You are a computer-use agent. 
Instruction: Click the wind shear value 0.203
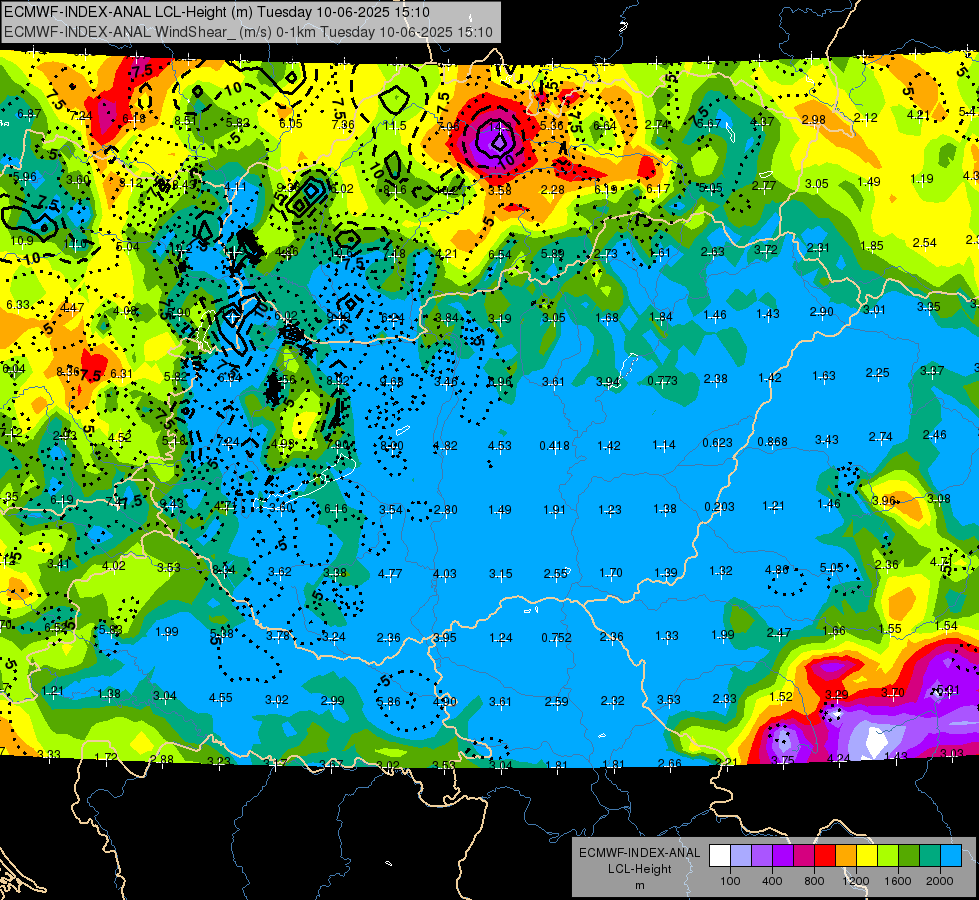click(x=719, y=507)
